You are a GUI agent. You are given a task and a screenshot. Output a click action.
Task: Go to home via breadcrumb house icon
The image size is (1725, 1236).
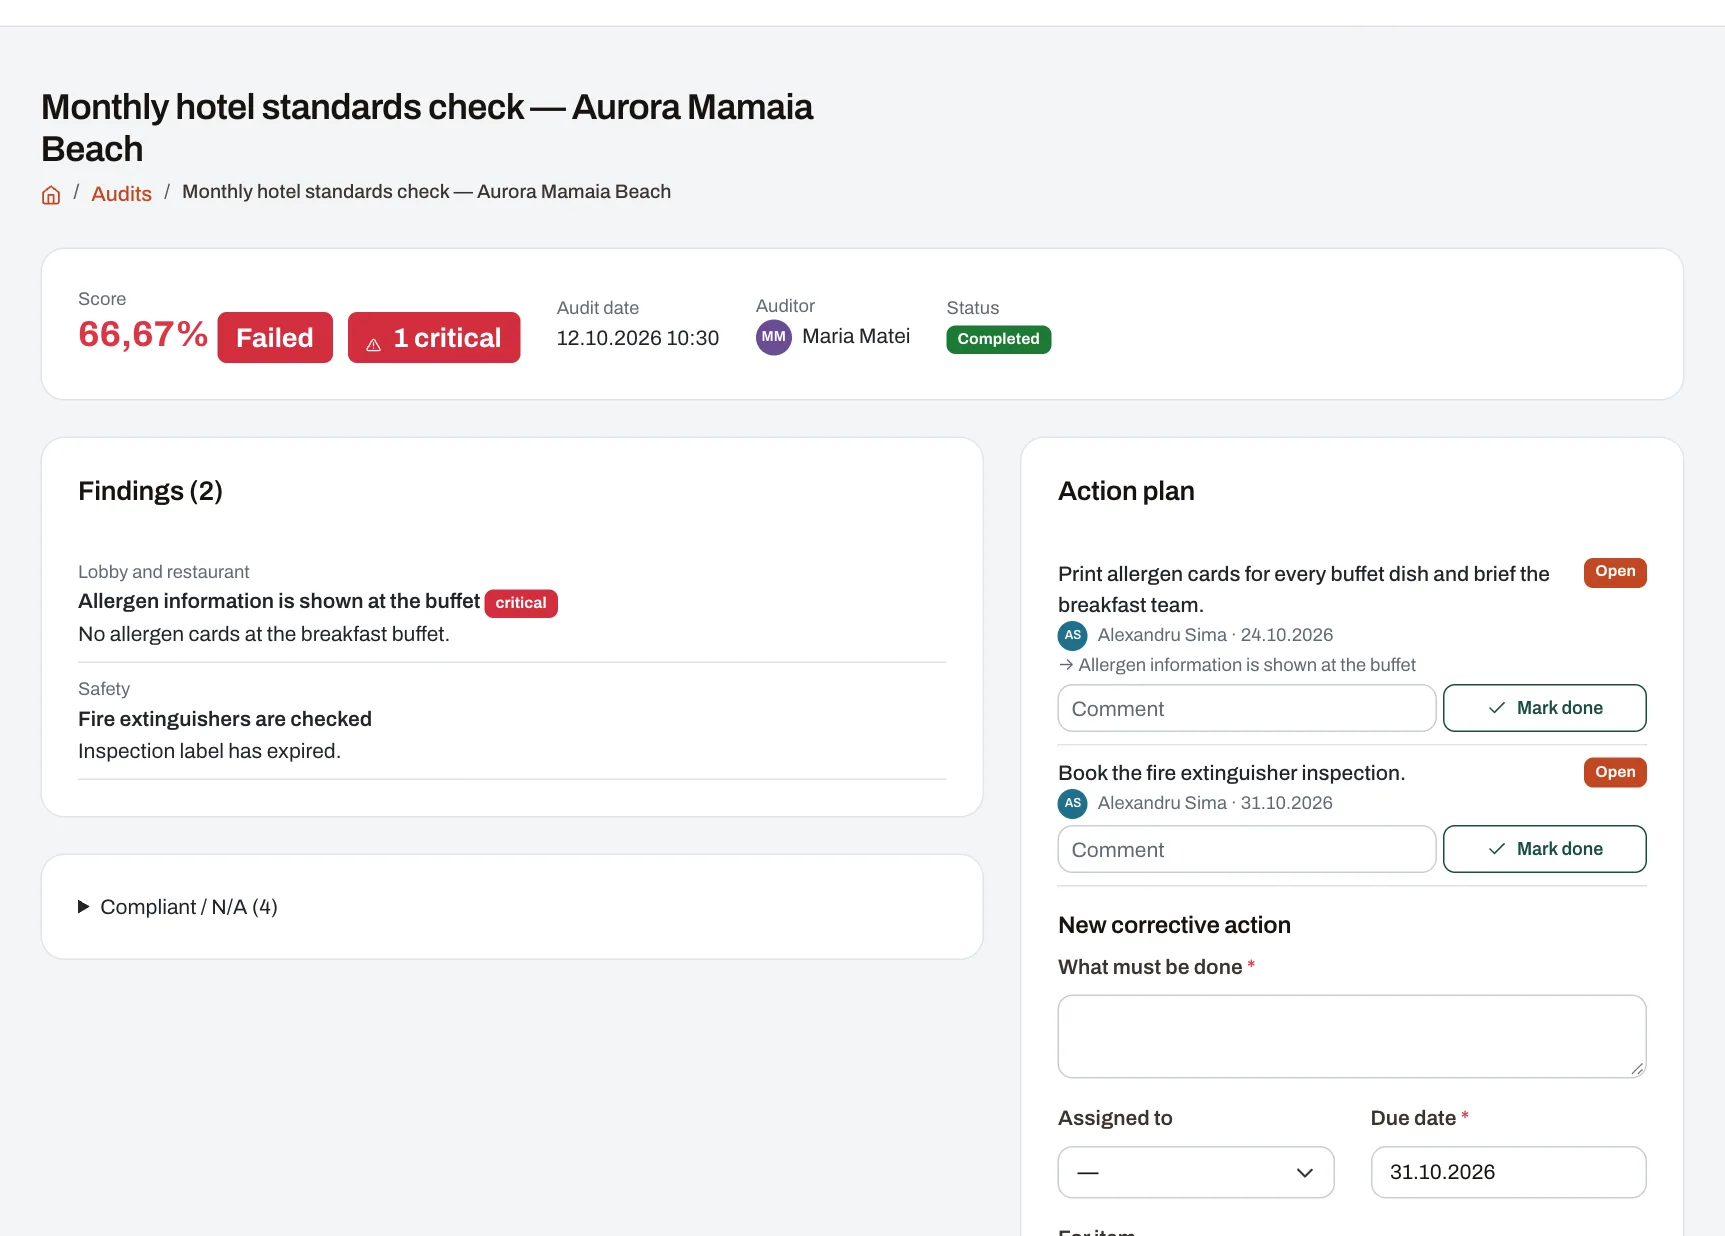[x=51, y=195]
